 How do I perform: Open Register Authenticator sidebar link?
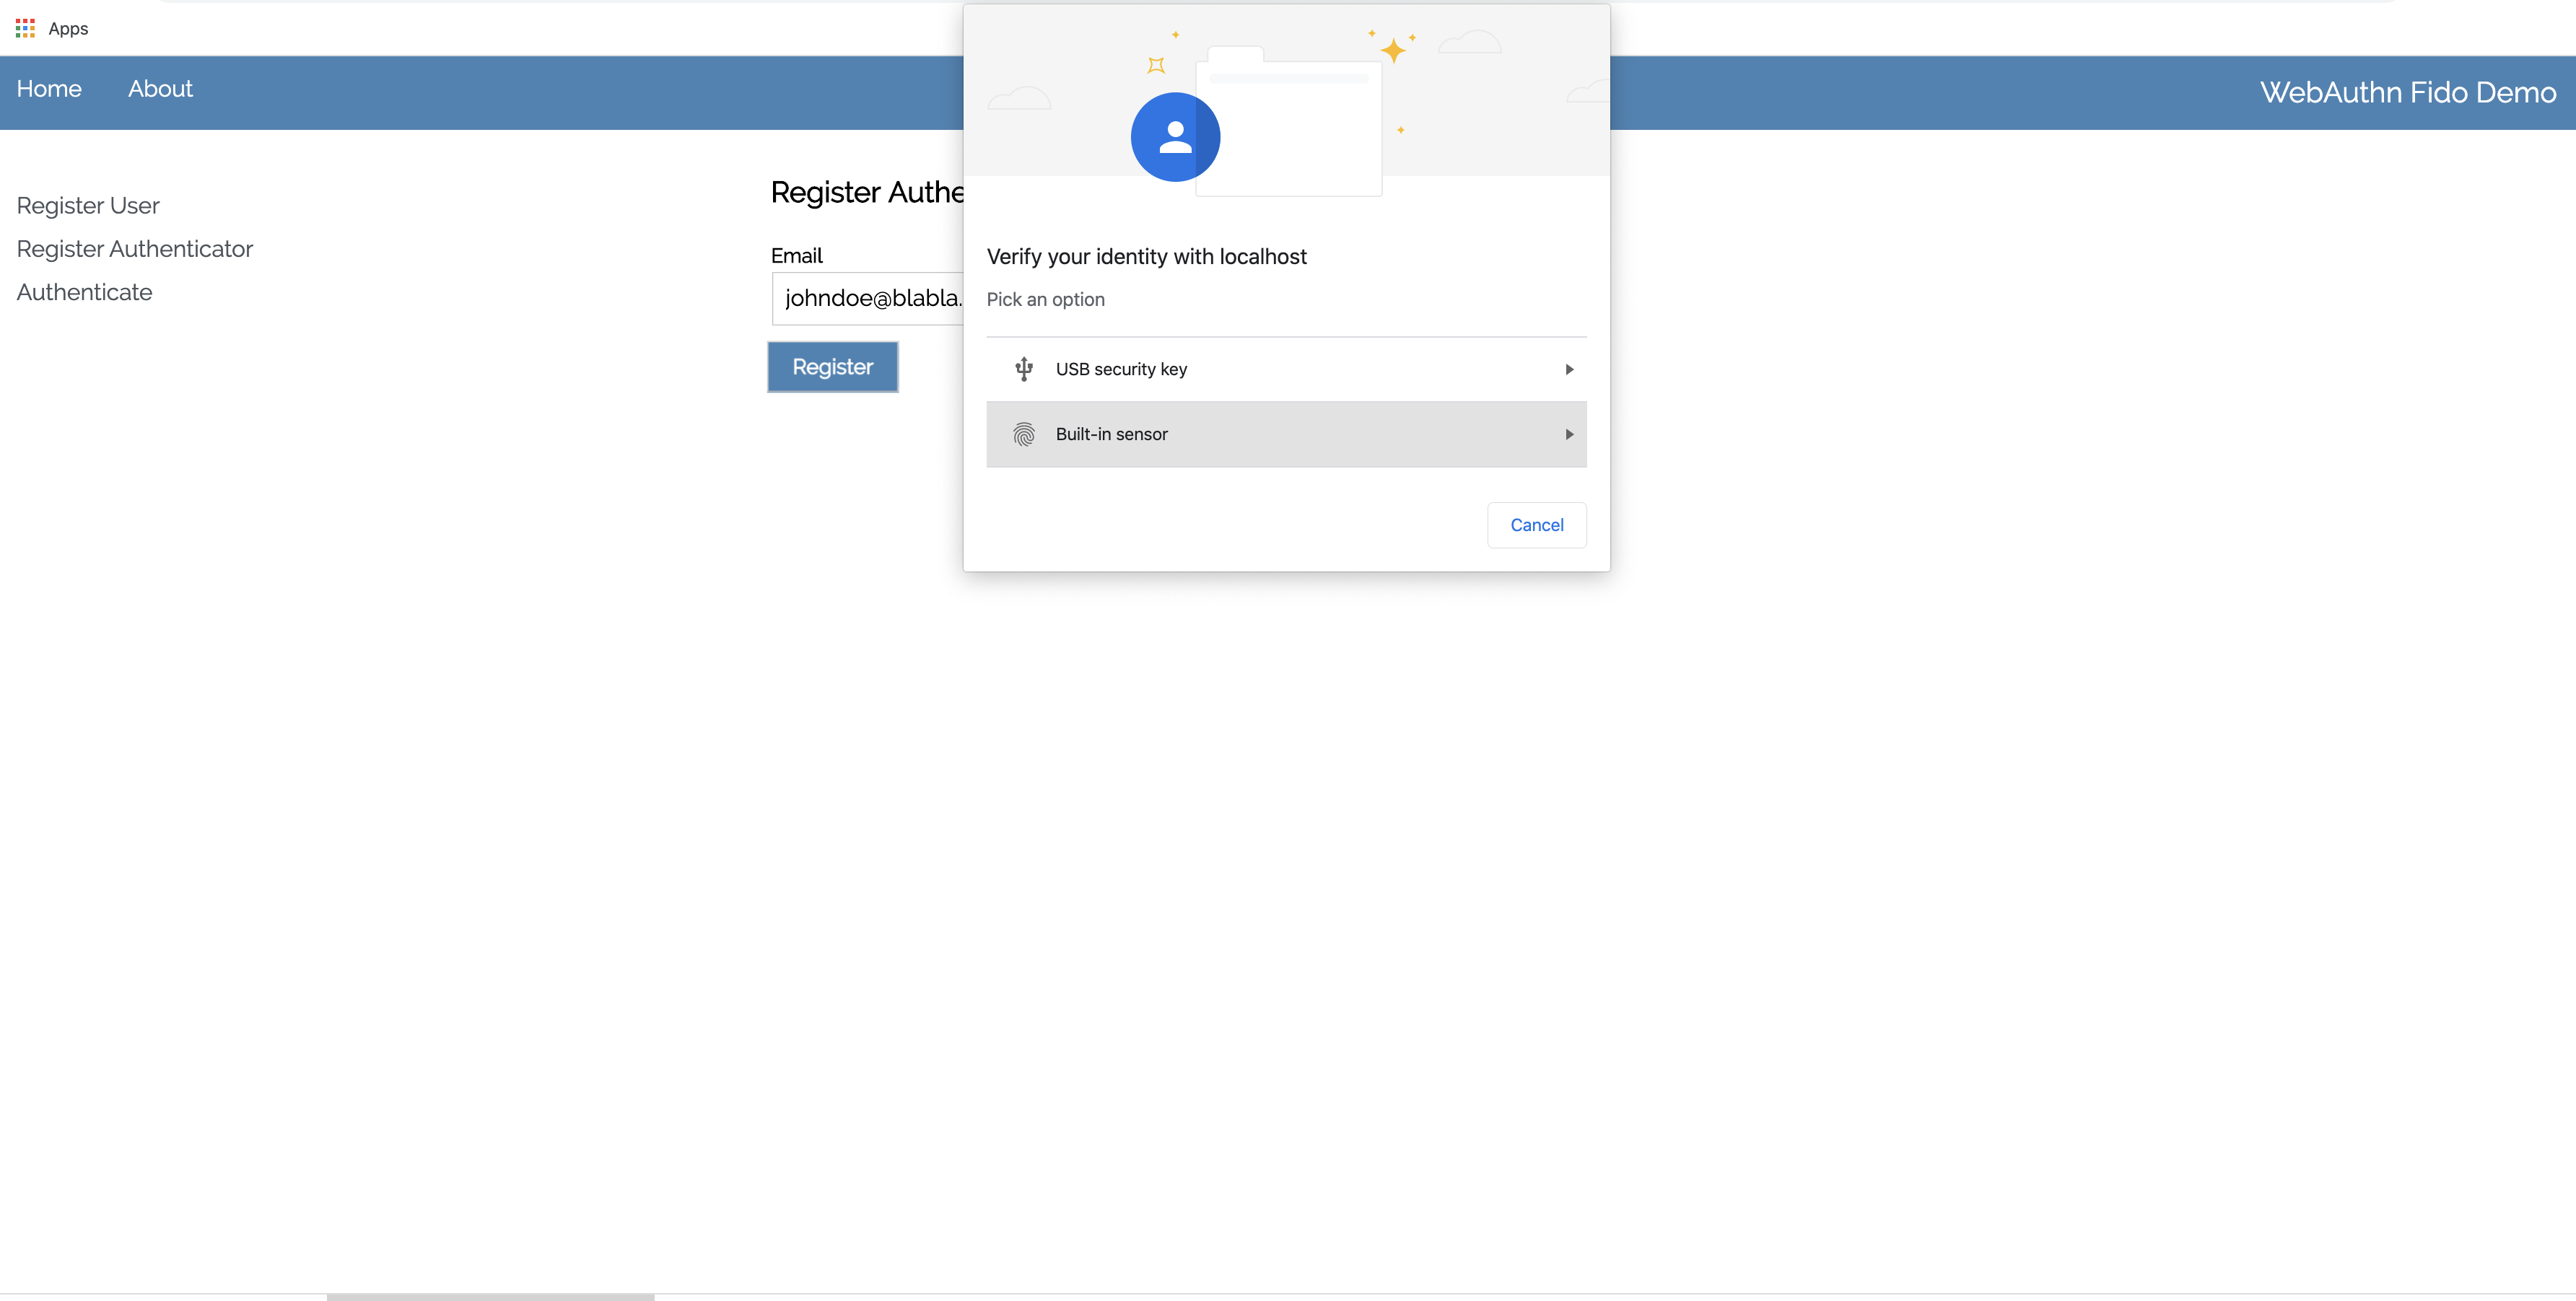tap(135, 249)
